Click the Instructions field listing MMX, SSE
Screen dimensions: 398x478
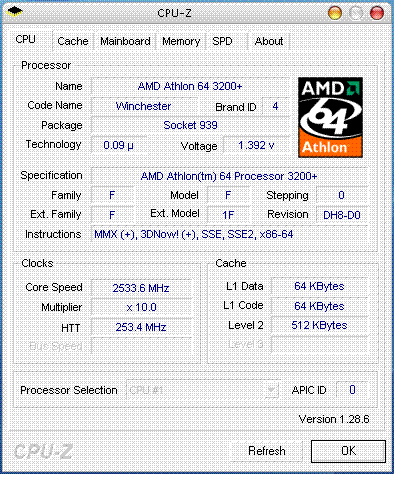pos(229,234)
